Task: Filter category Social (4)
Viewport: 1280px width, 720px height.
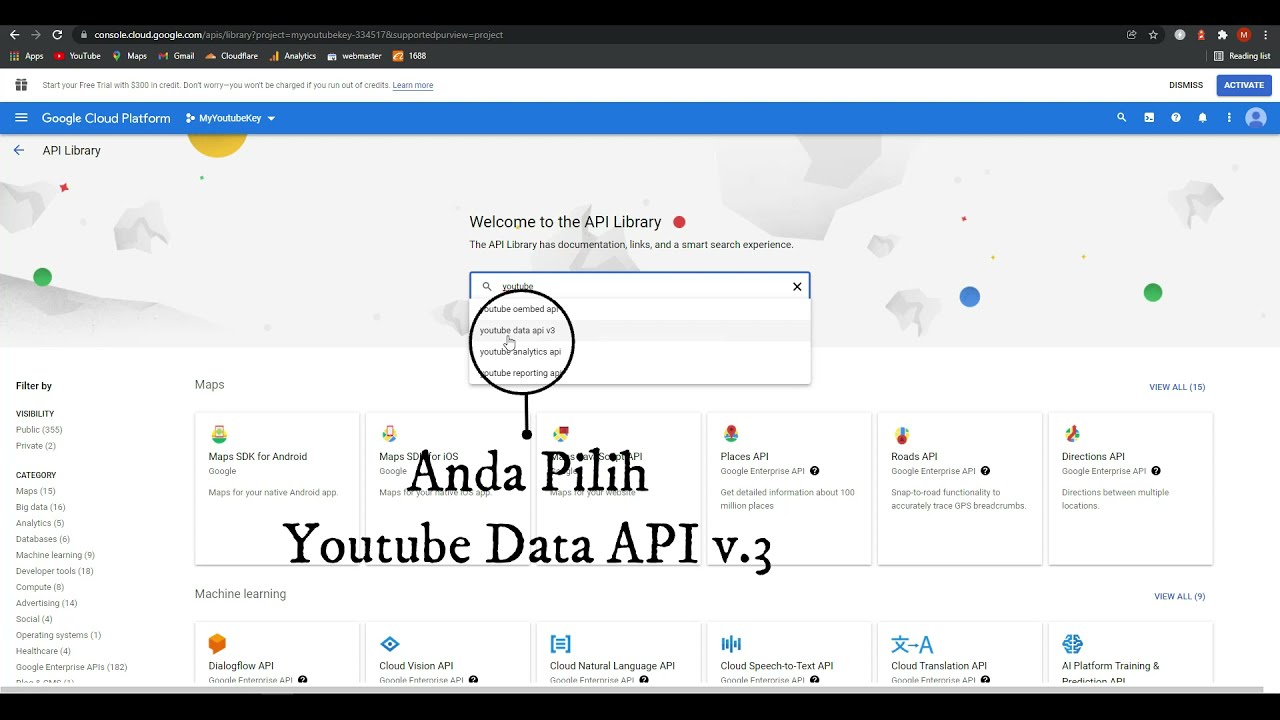Action: 34,619
